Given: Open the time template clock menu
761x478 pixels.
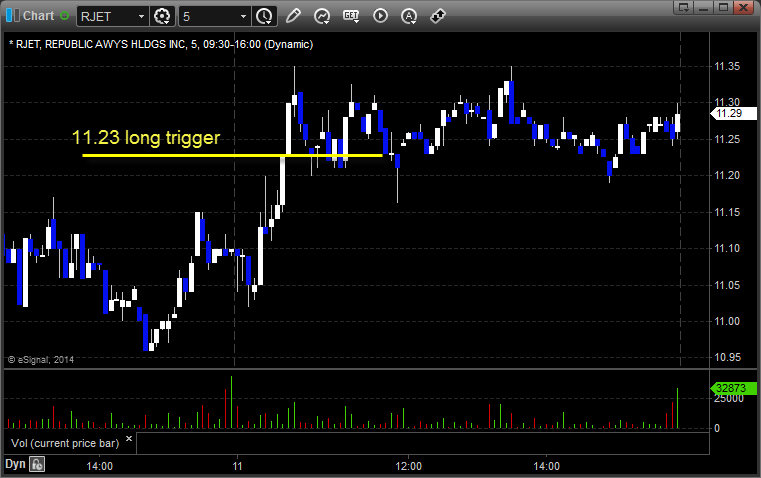Looking at the screenshot, I should 265,16.
